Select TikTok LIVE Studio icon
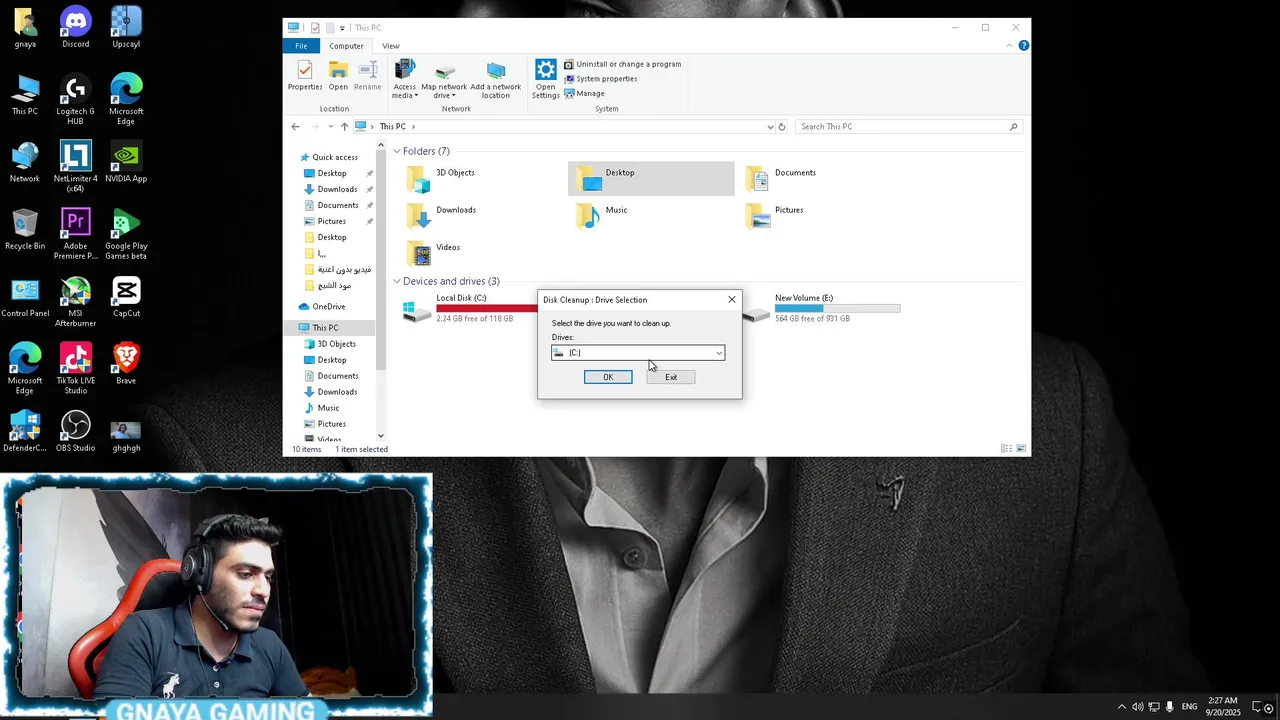This screenshot has width=1280, height=720. tap(75, 368)
